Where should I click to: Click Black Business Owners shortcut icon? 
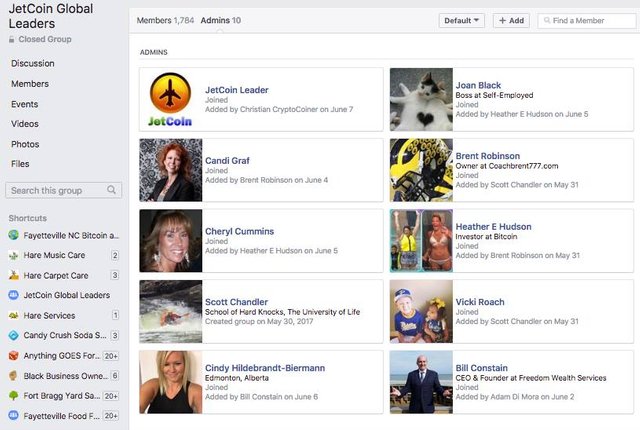13,376
